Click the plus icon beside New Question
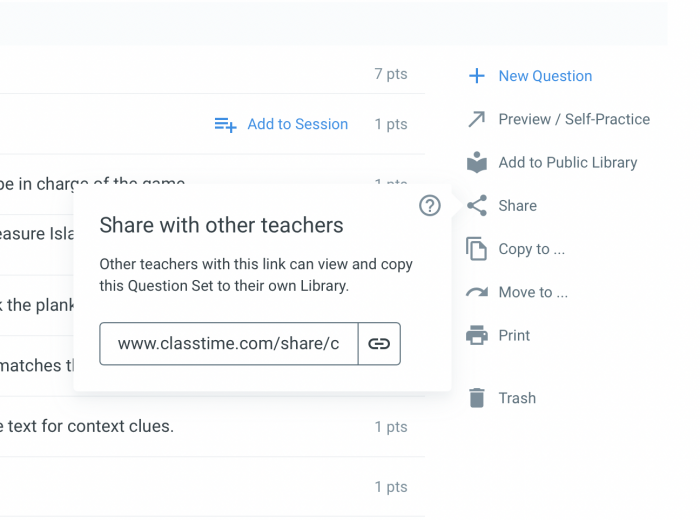 click(477, 76)
